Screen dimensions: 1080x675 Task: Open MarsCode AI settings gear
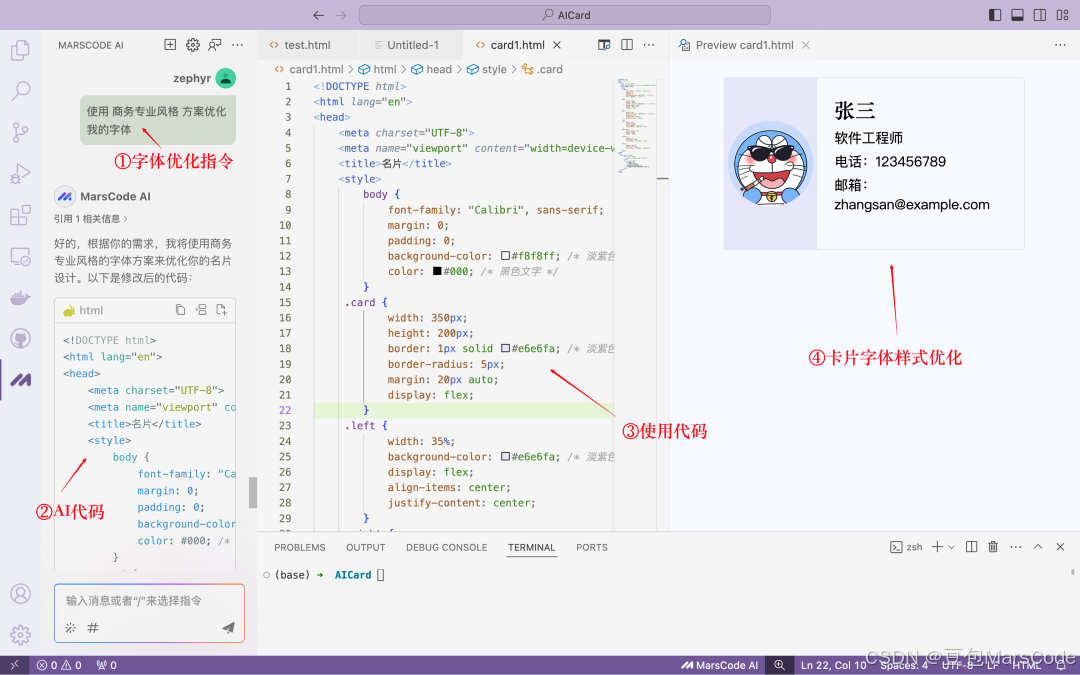(x=193, y=45)
